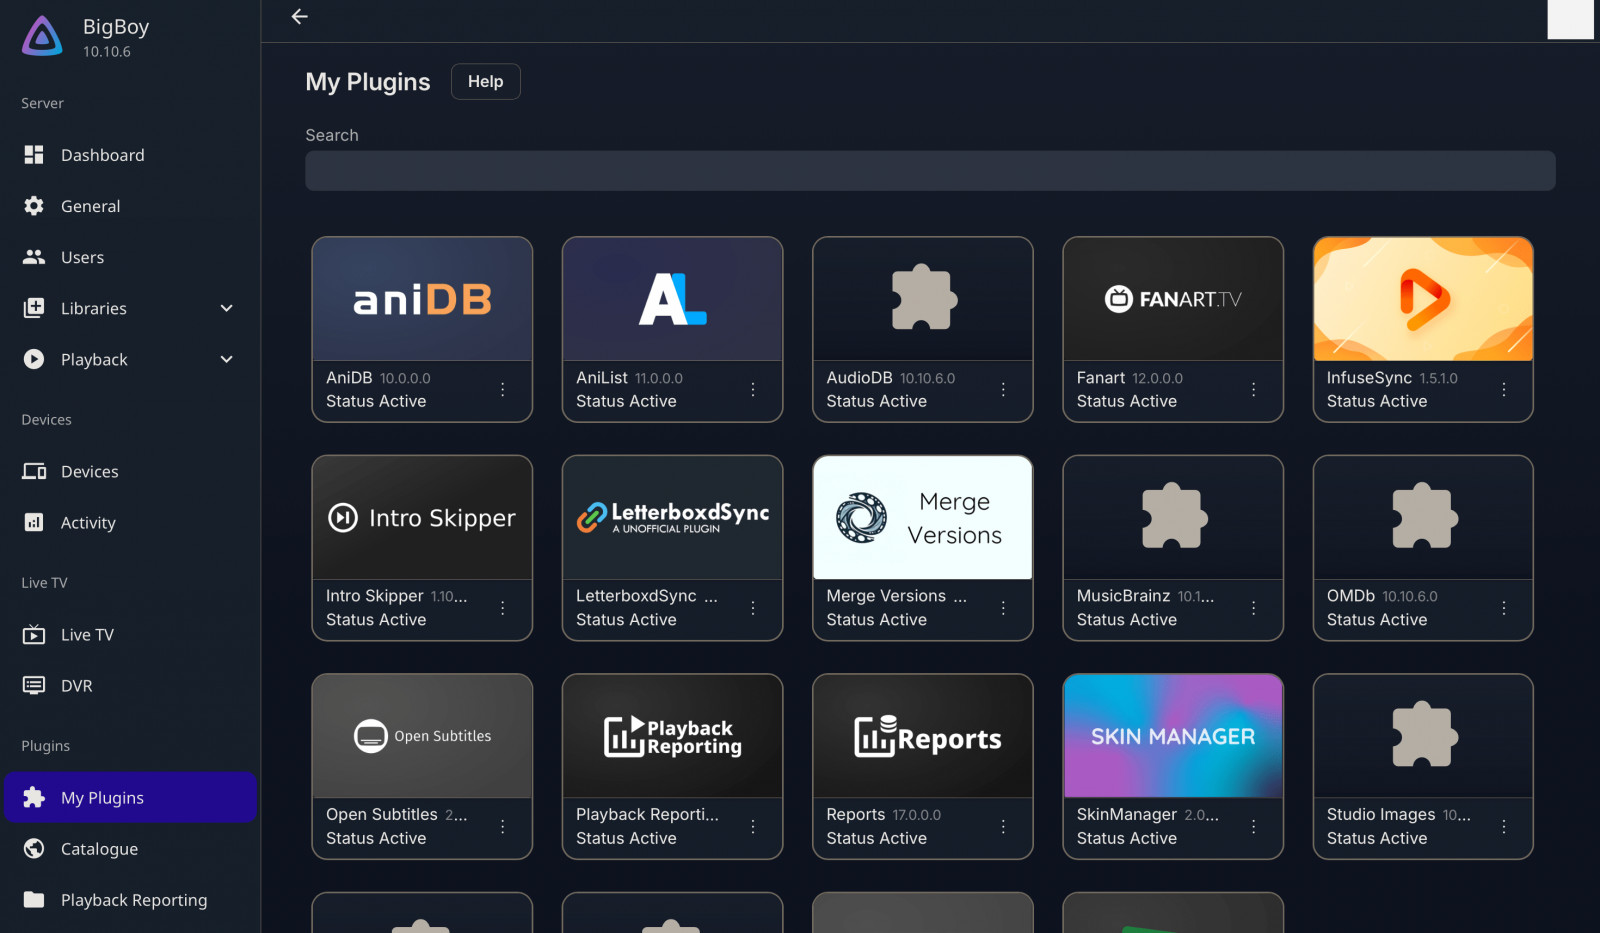
Task: Click the back arrow icon
Action: point(299,17)
